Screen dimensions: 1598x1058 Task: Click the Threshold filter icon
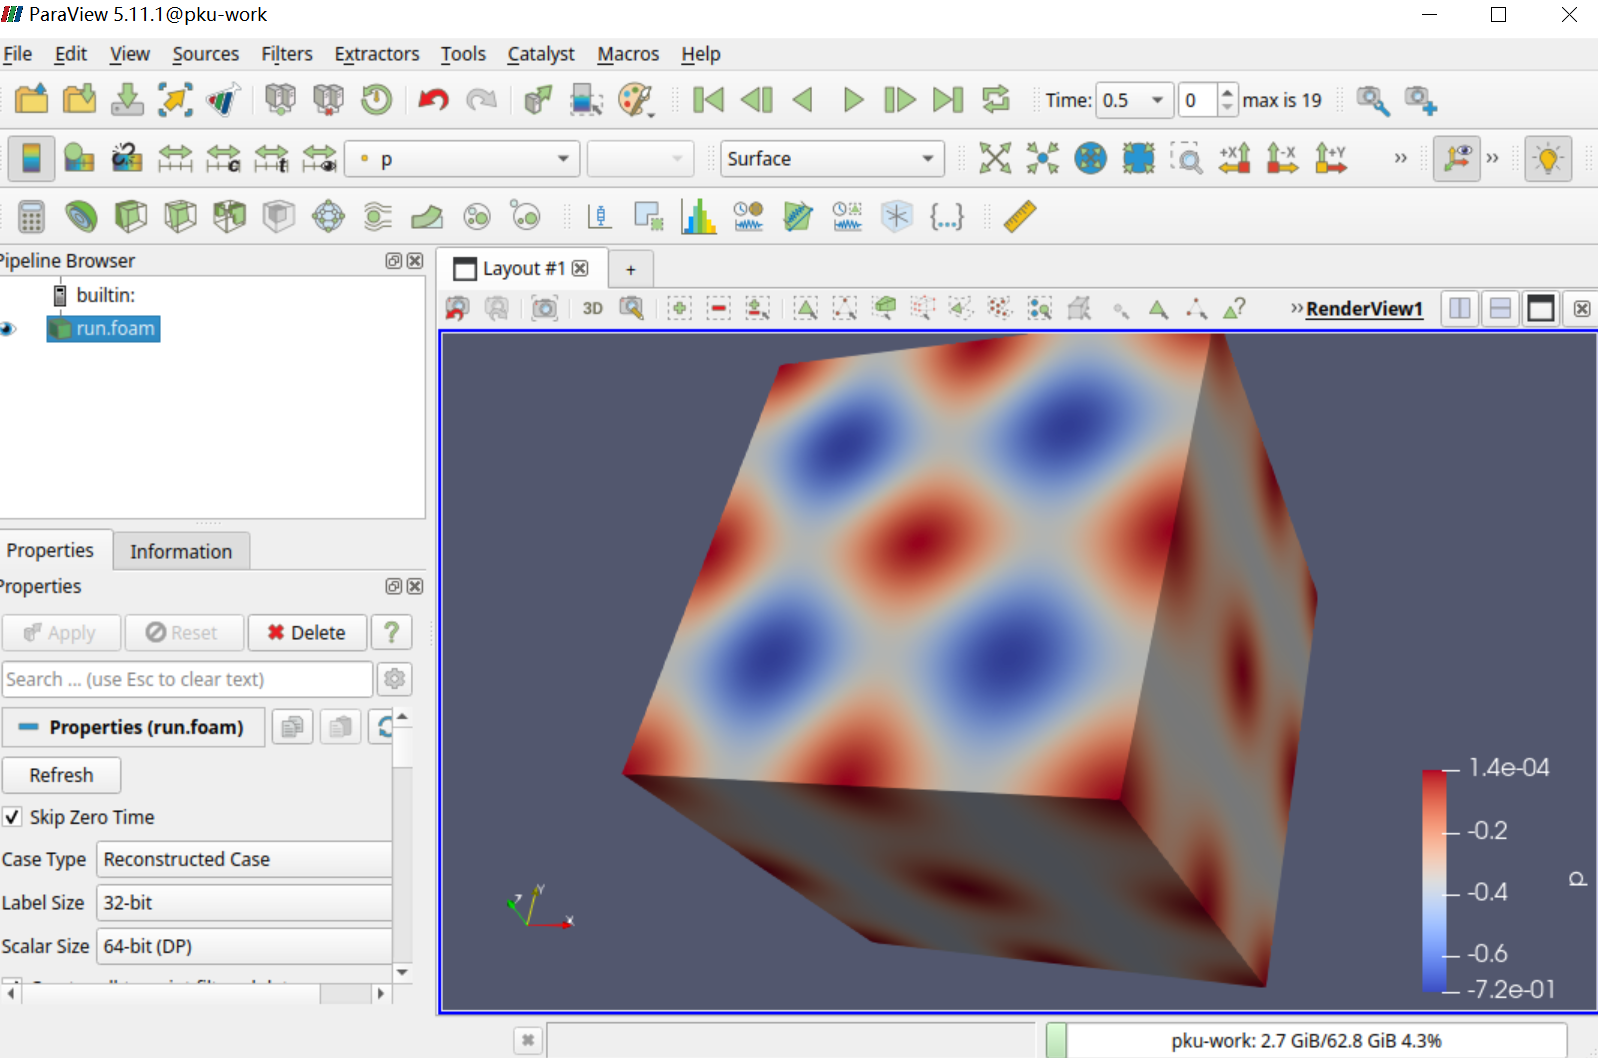click(x=229, y=216)
